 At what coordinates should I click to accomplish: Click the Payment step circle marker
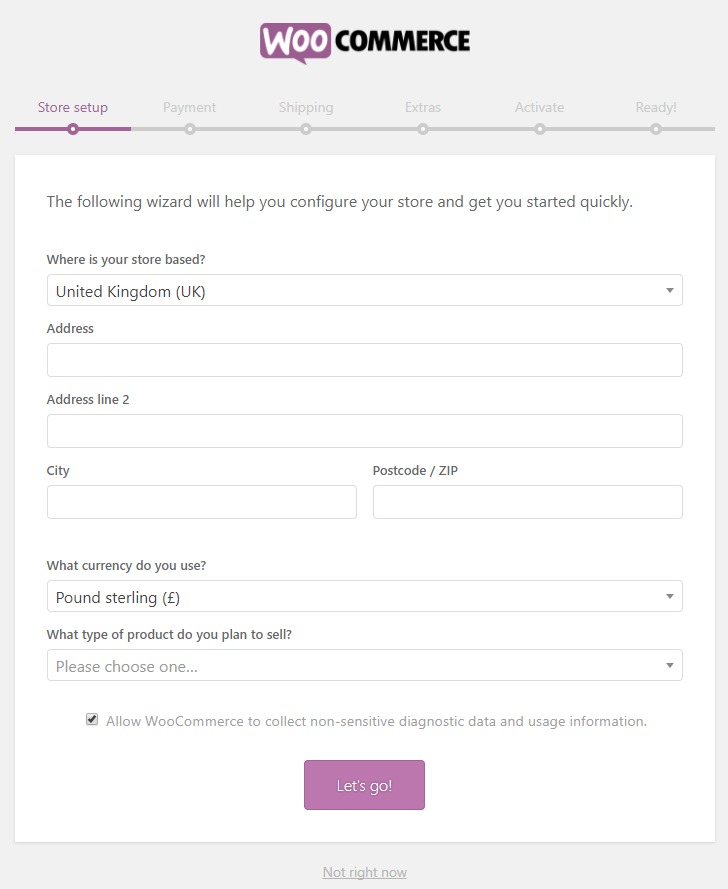[x=190, y=129]
